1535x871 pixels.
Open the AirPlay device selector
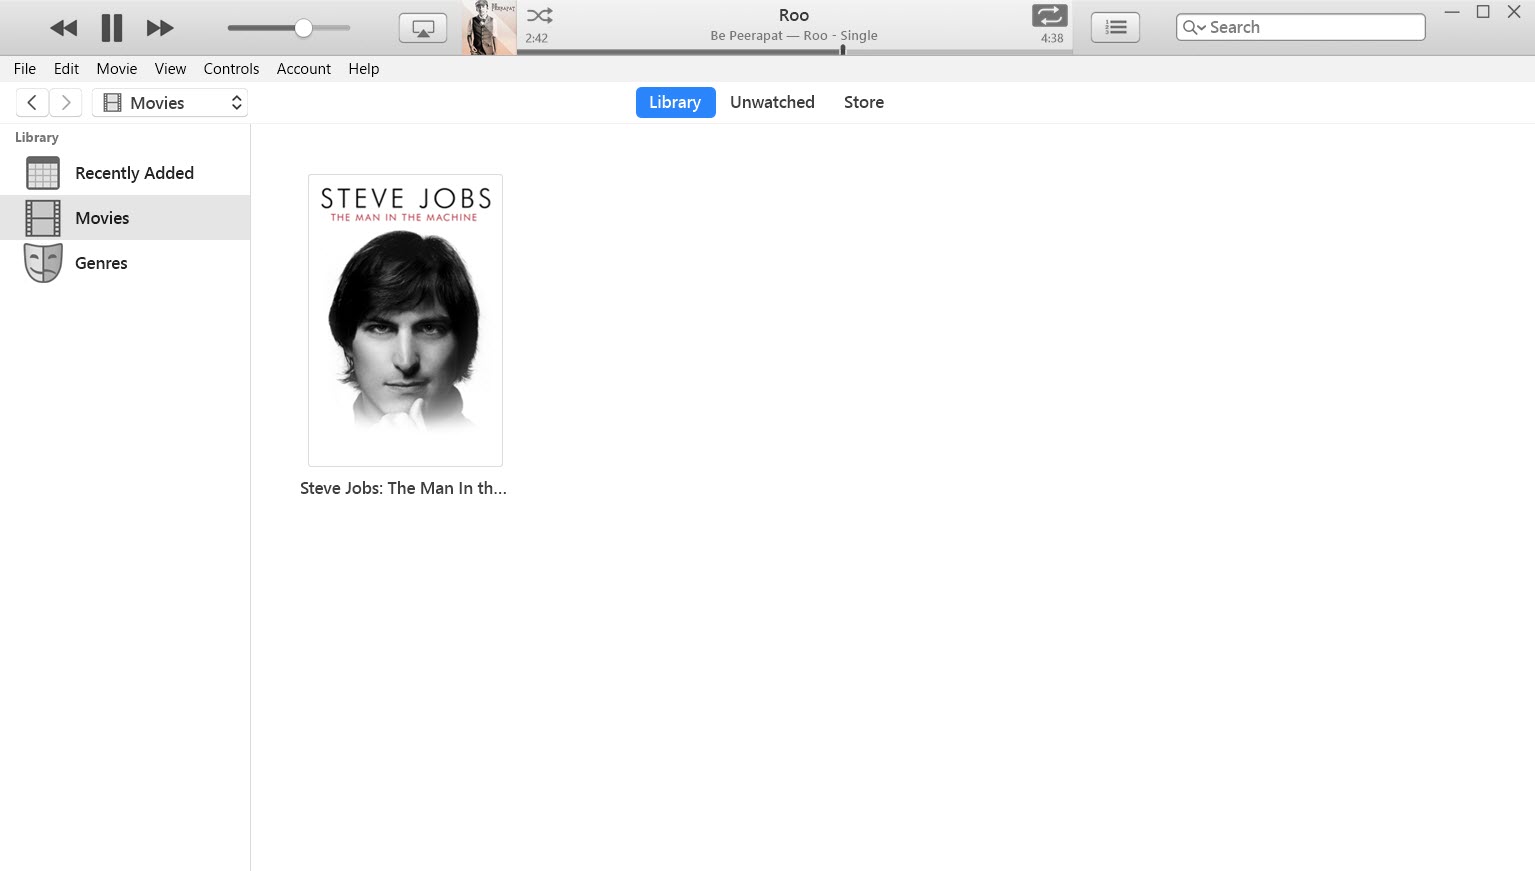422,27
